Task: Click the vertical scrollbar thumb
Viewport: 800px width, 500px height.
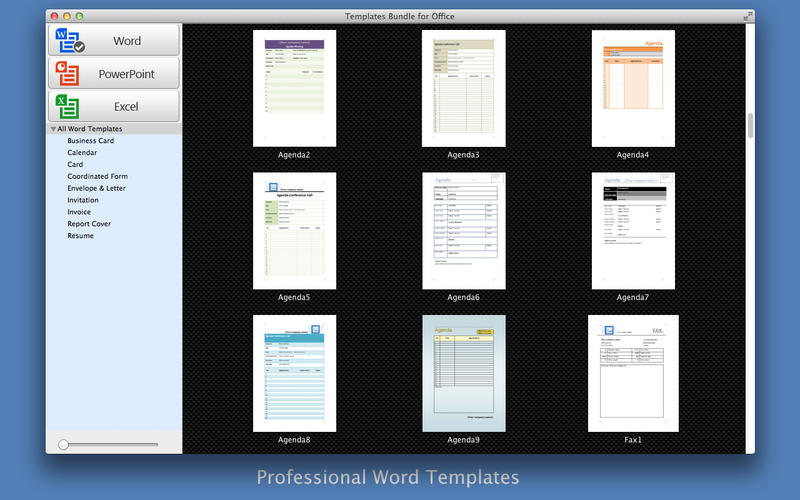Action: [750, 126]
